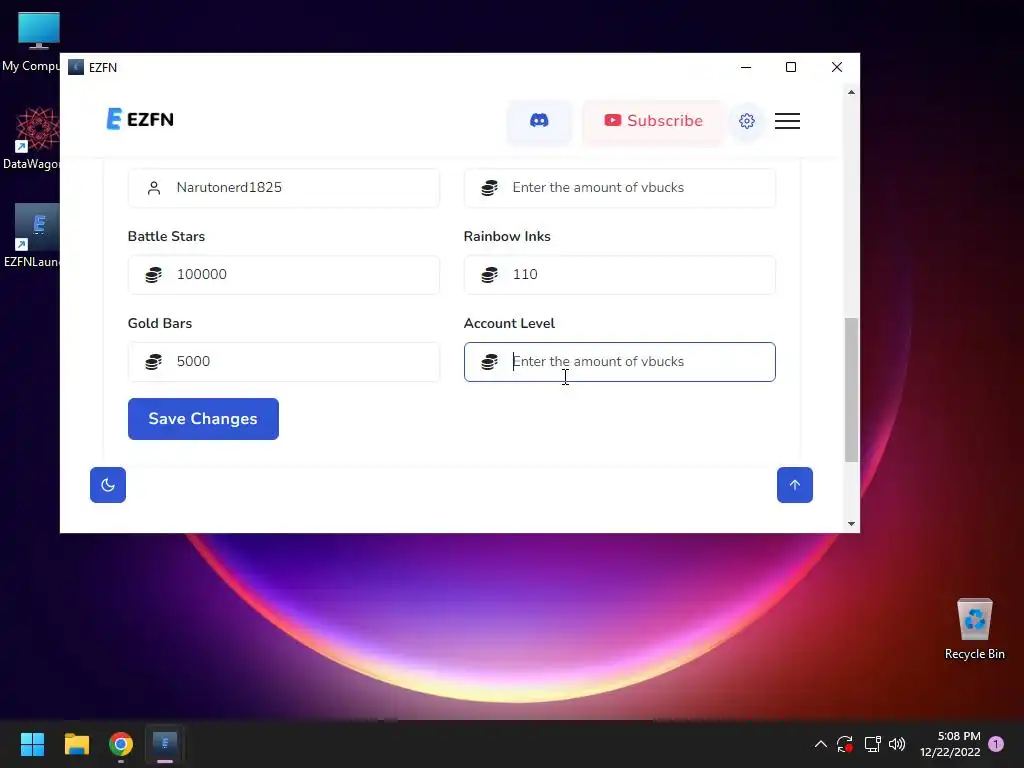The height and width of the screenshot is (768, 1024).
Task: Show hidden tray icons chevron
Action: pos(820,744)
